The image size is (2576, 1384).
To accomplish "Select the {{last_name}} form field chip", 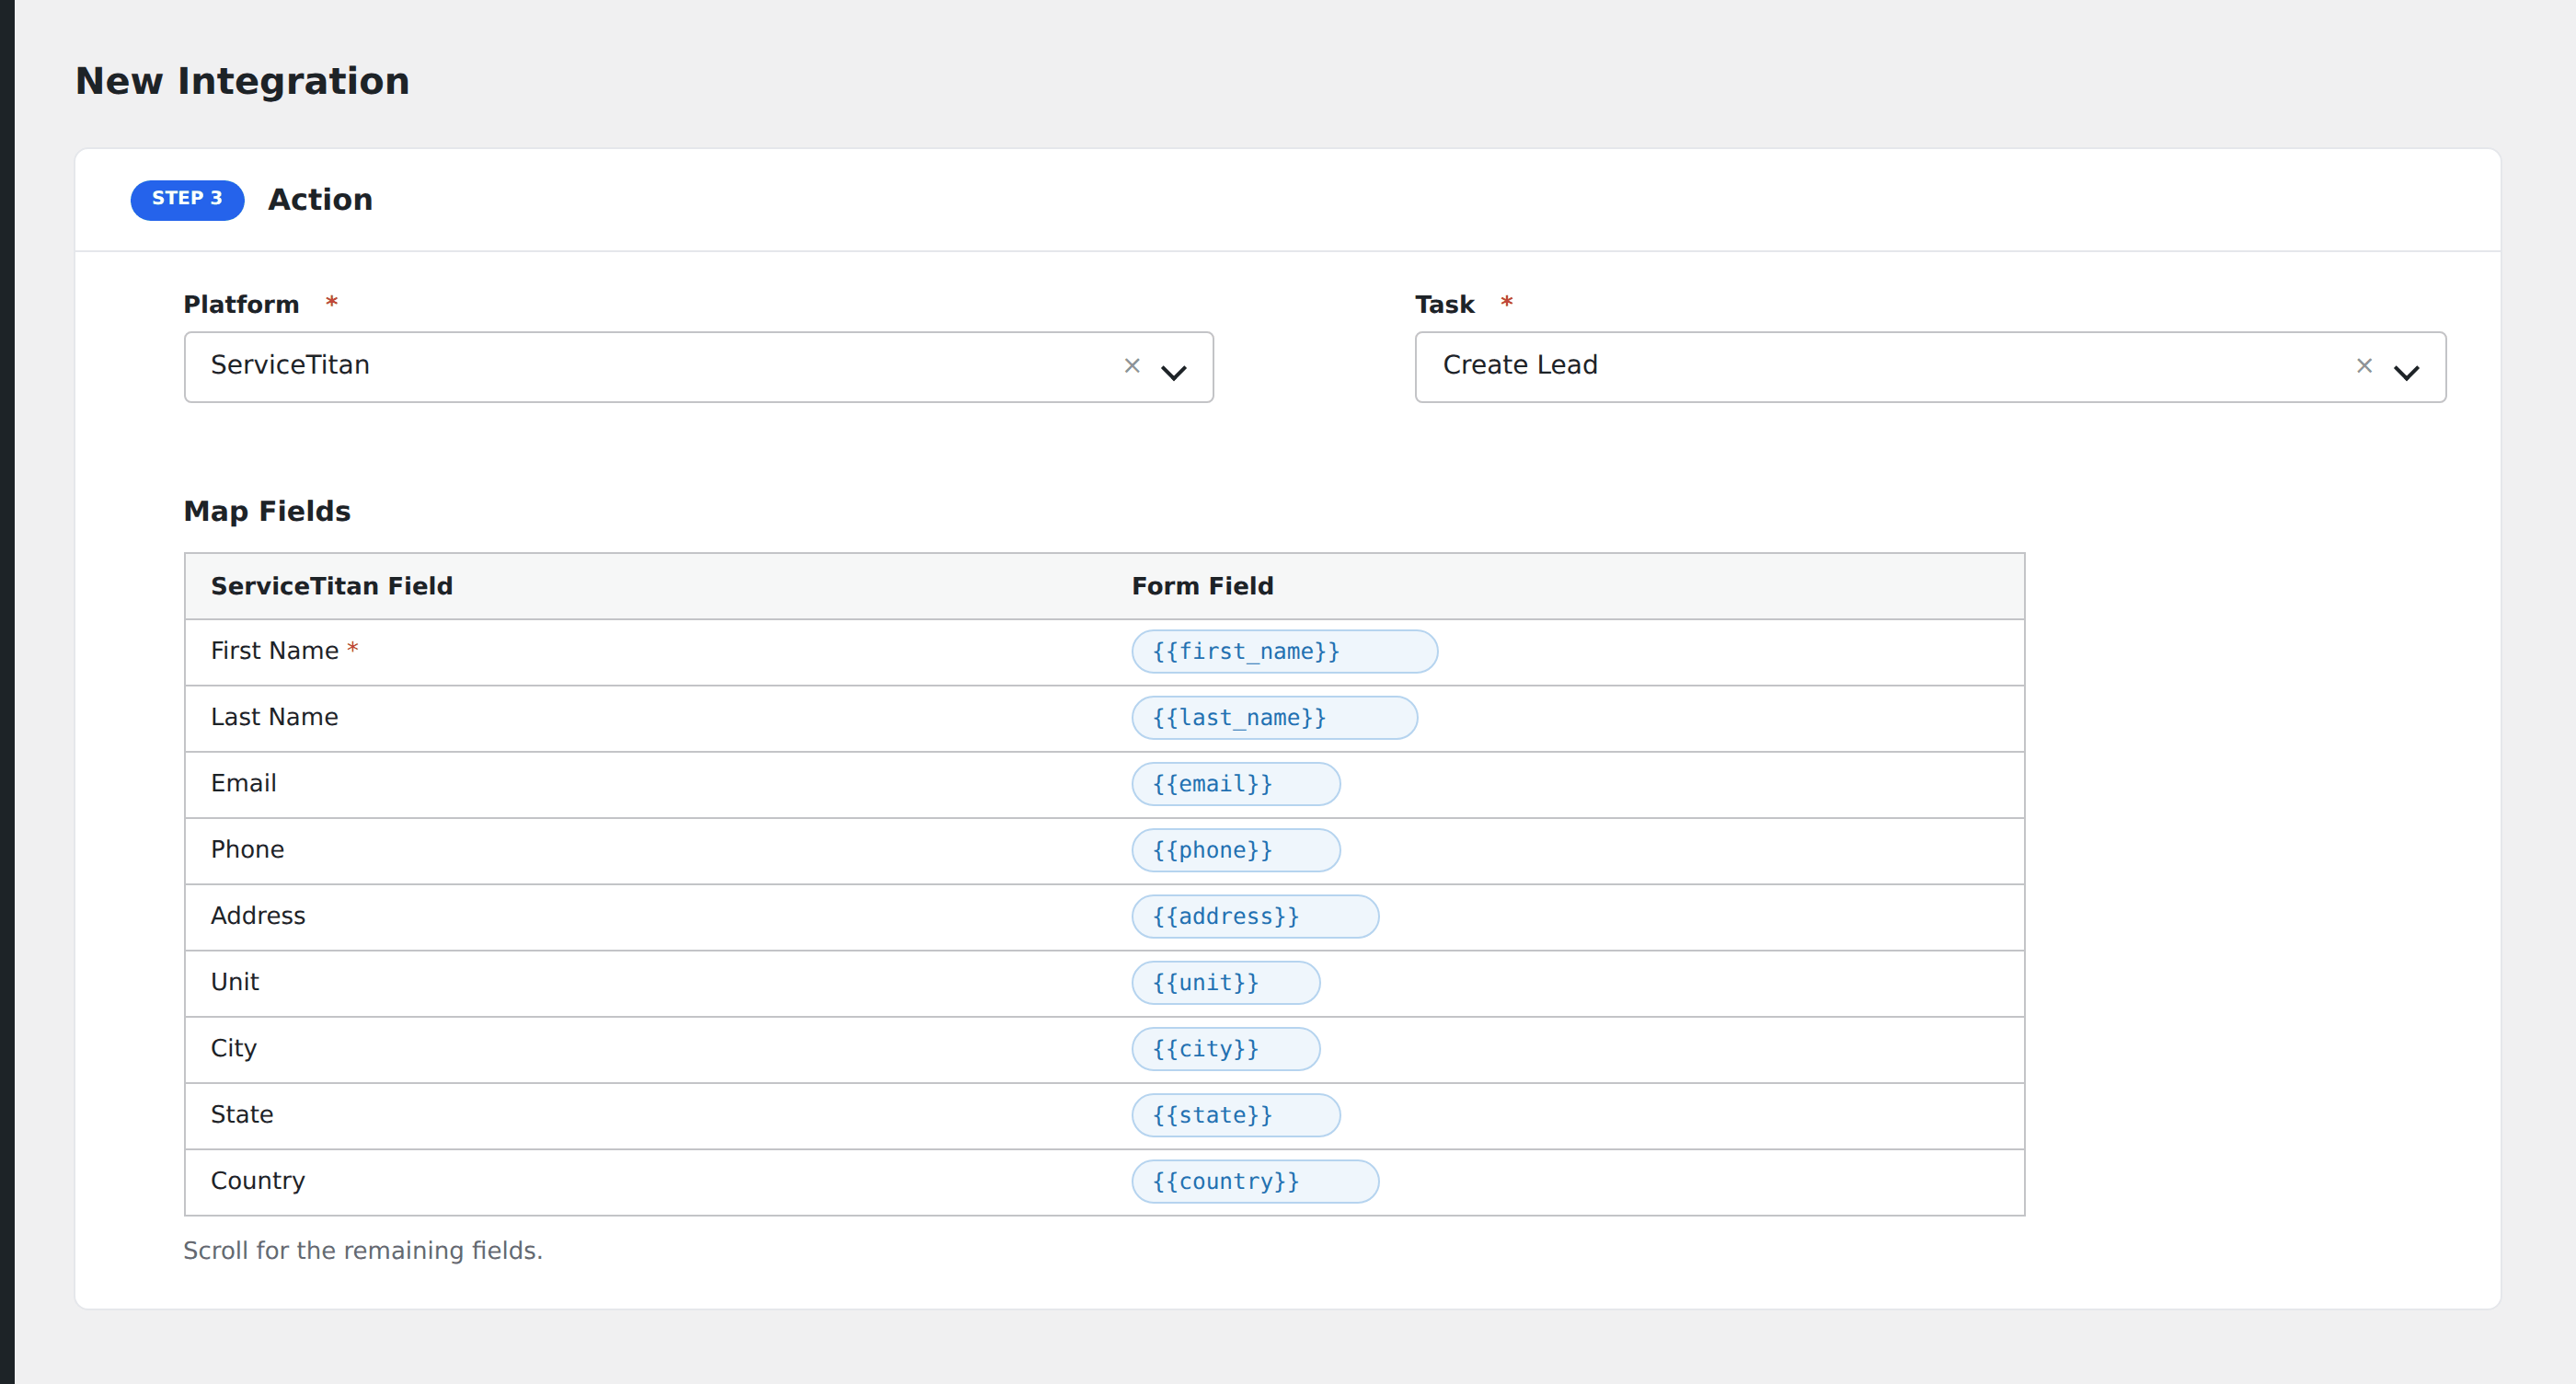I will 1274,718.
